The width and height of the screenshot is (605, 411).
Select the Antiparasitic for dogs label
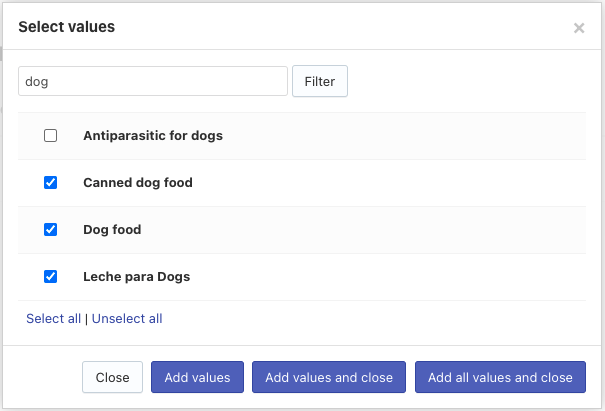153,136
